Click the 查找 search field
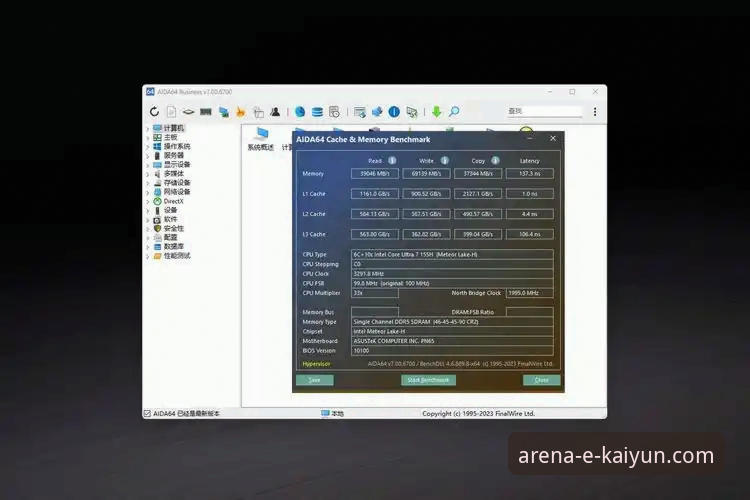 [544, 111]
